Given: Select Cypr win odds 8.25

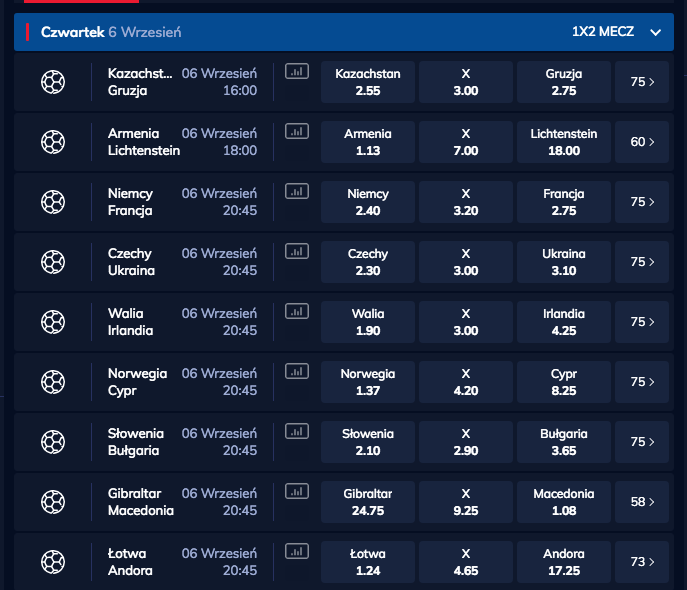Looking at the screenshot, I should [x=564, y=382].
